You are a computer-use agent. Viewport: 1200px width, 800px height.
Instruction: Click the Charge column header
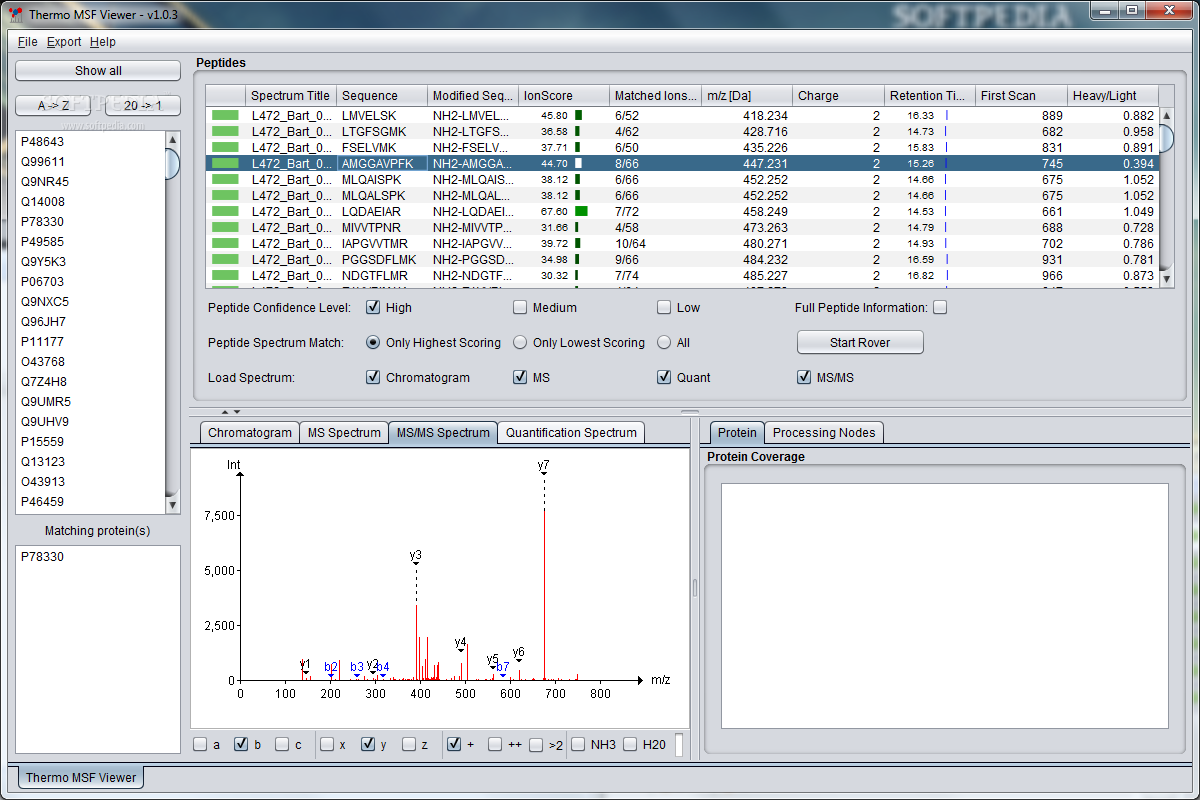coord(838,96)
